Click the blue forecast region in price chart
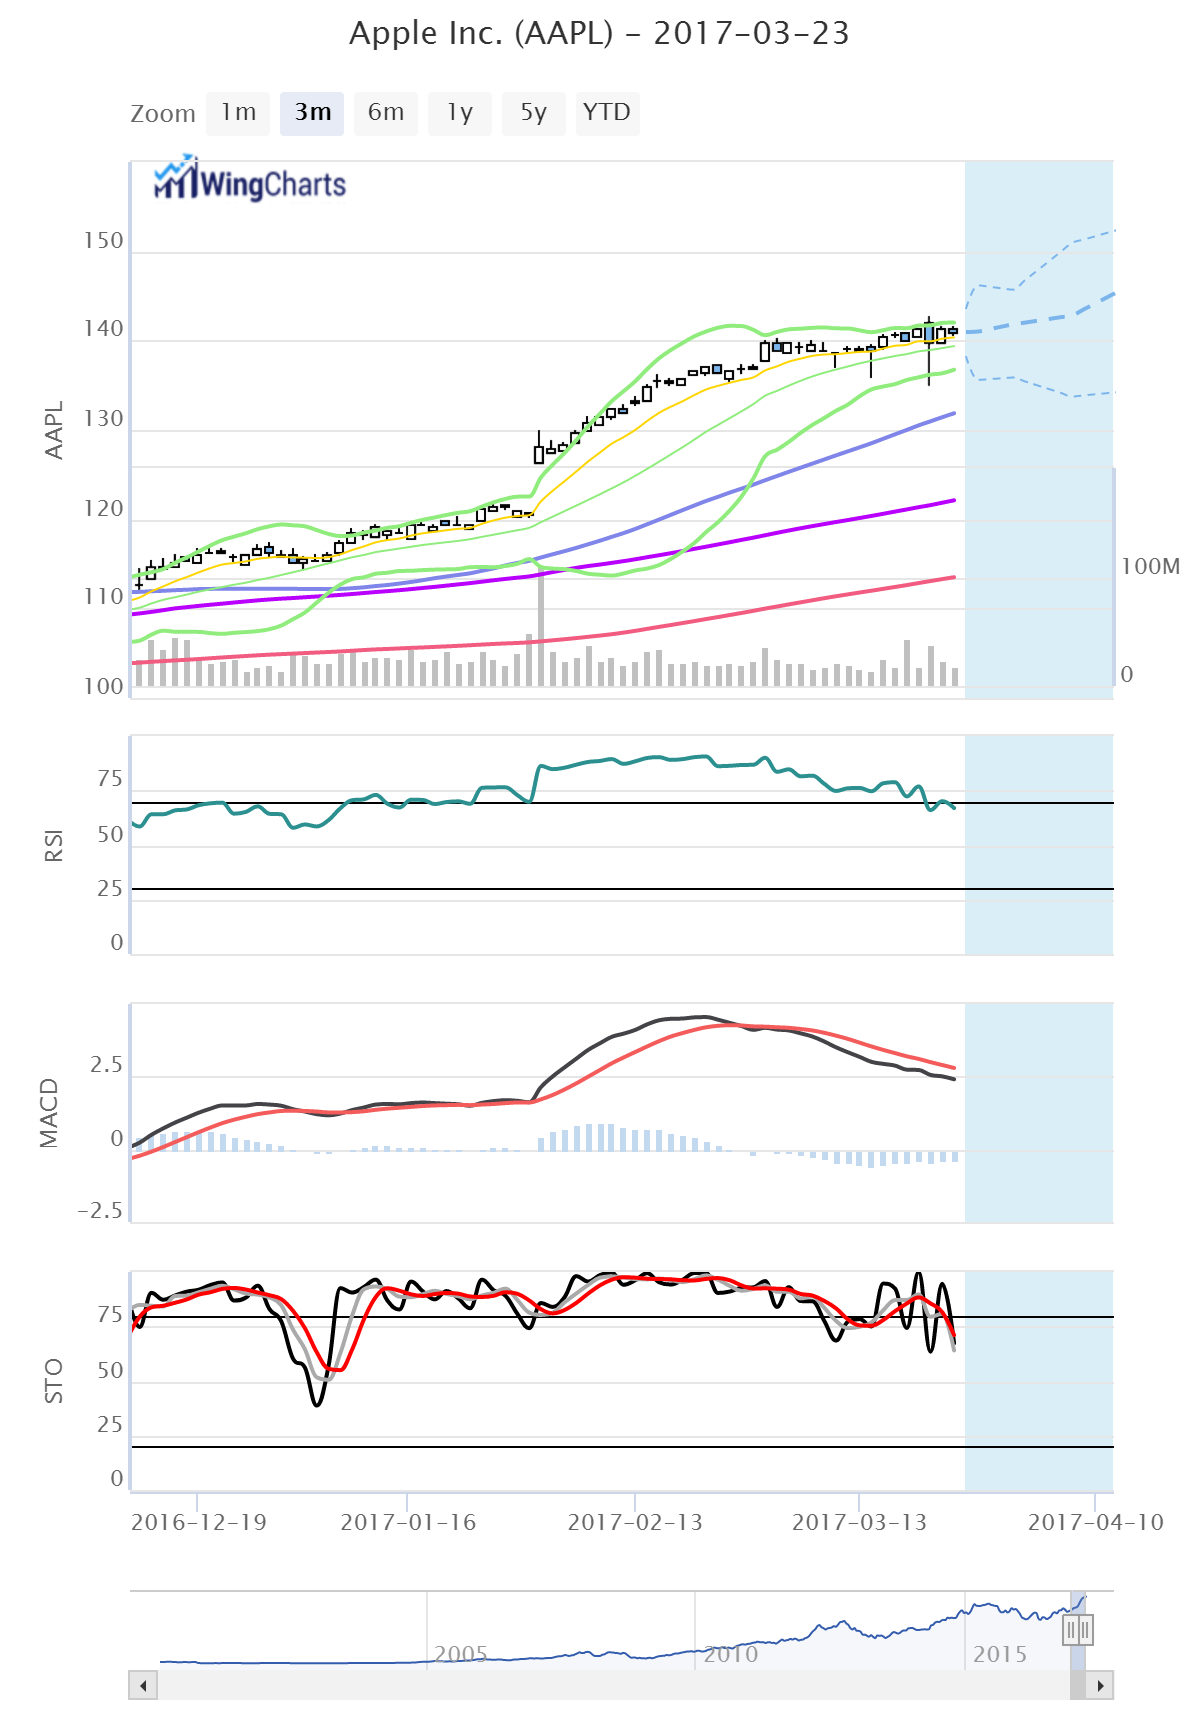 tap(1038, 500)
